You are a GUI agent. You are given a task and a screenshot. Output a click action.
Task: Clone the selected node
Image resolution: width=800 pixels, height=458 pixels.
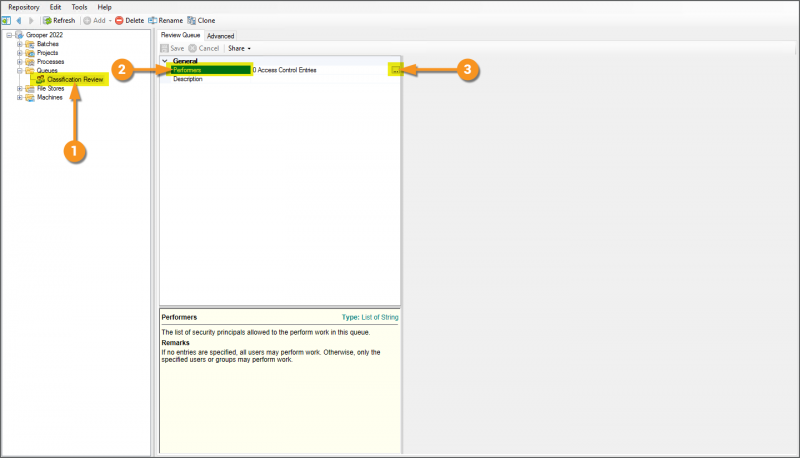coord(201,20)
